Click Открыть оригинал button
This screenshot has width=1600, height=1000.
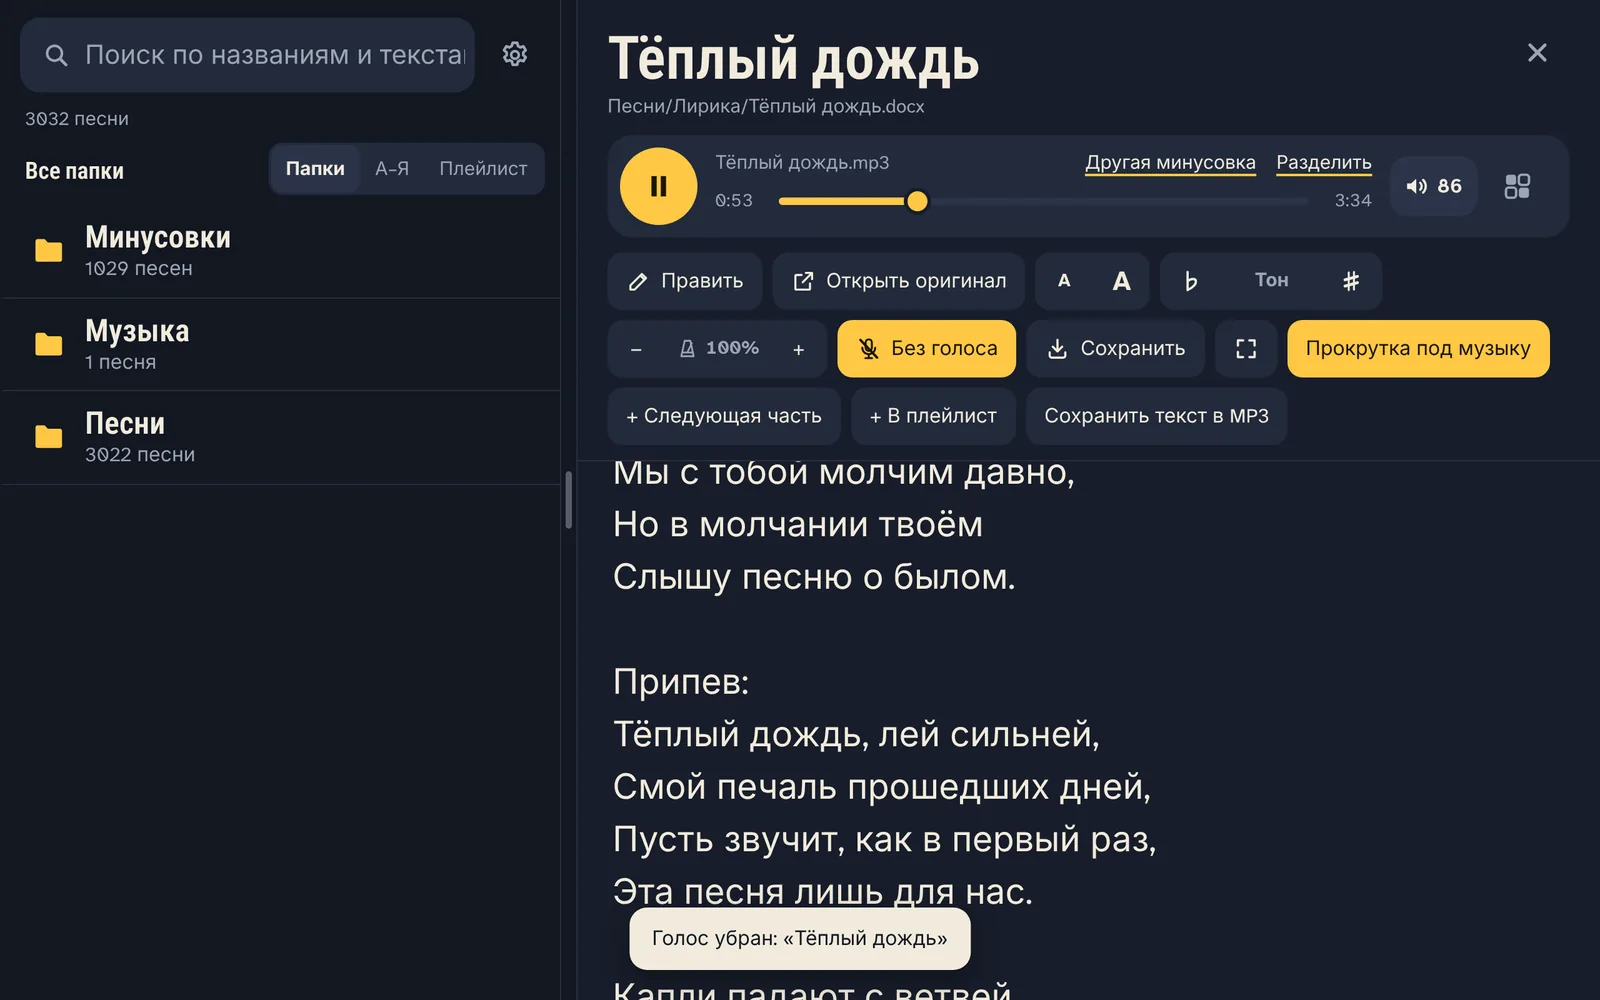899,281
